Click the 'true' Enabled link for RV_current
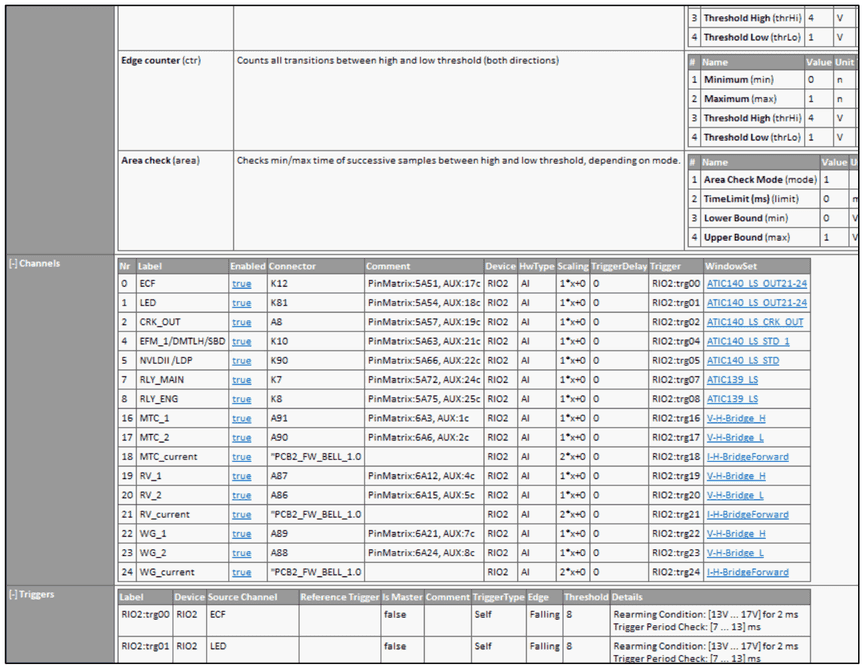 (x=241, y=515)
